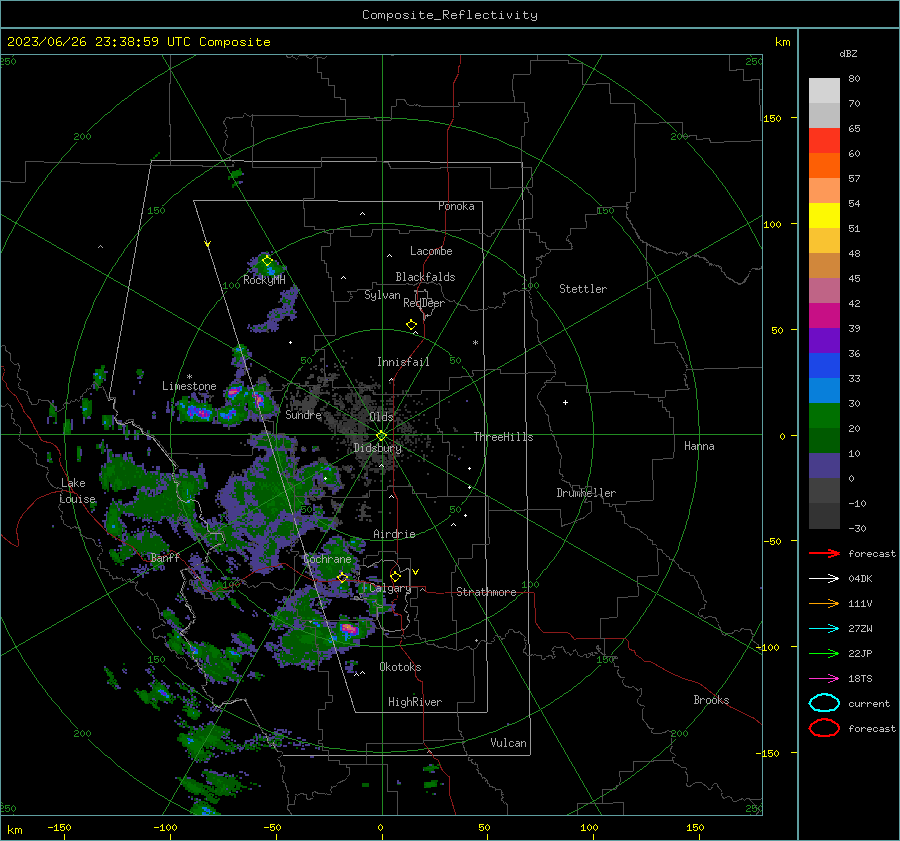Click the HighRiver city label
This screenshot has width=900, height=841.
pyautogui.click(x=415, y=702)
